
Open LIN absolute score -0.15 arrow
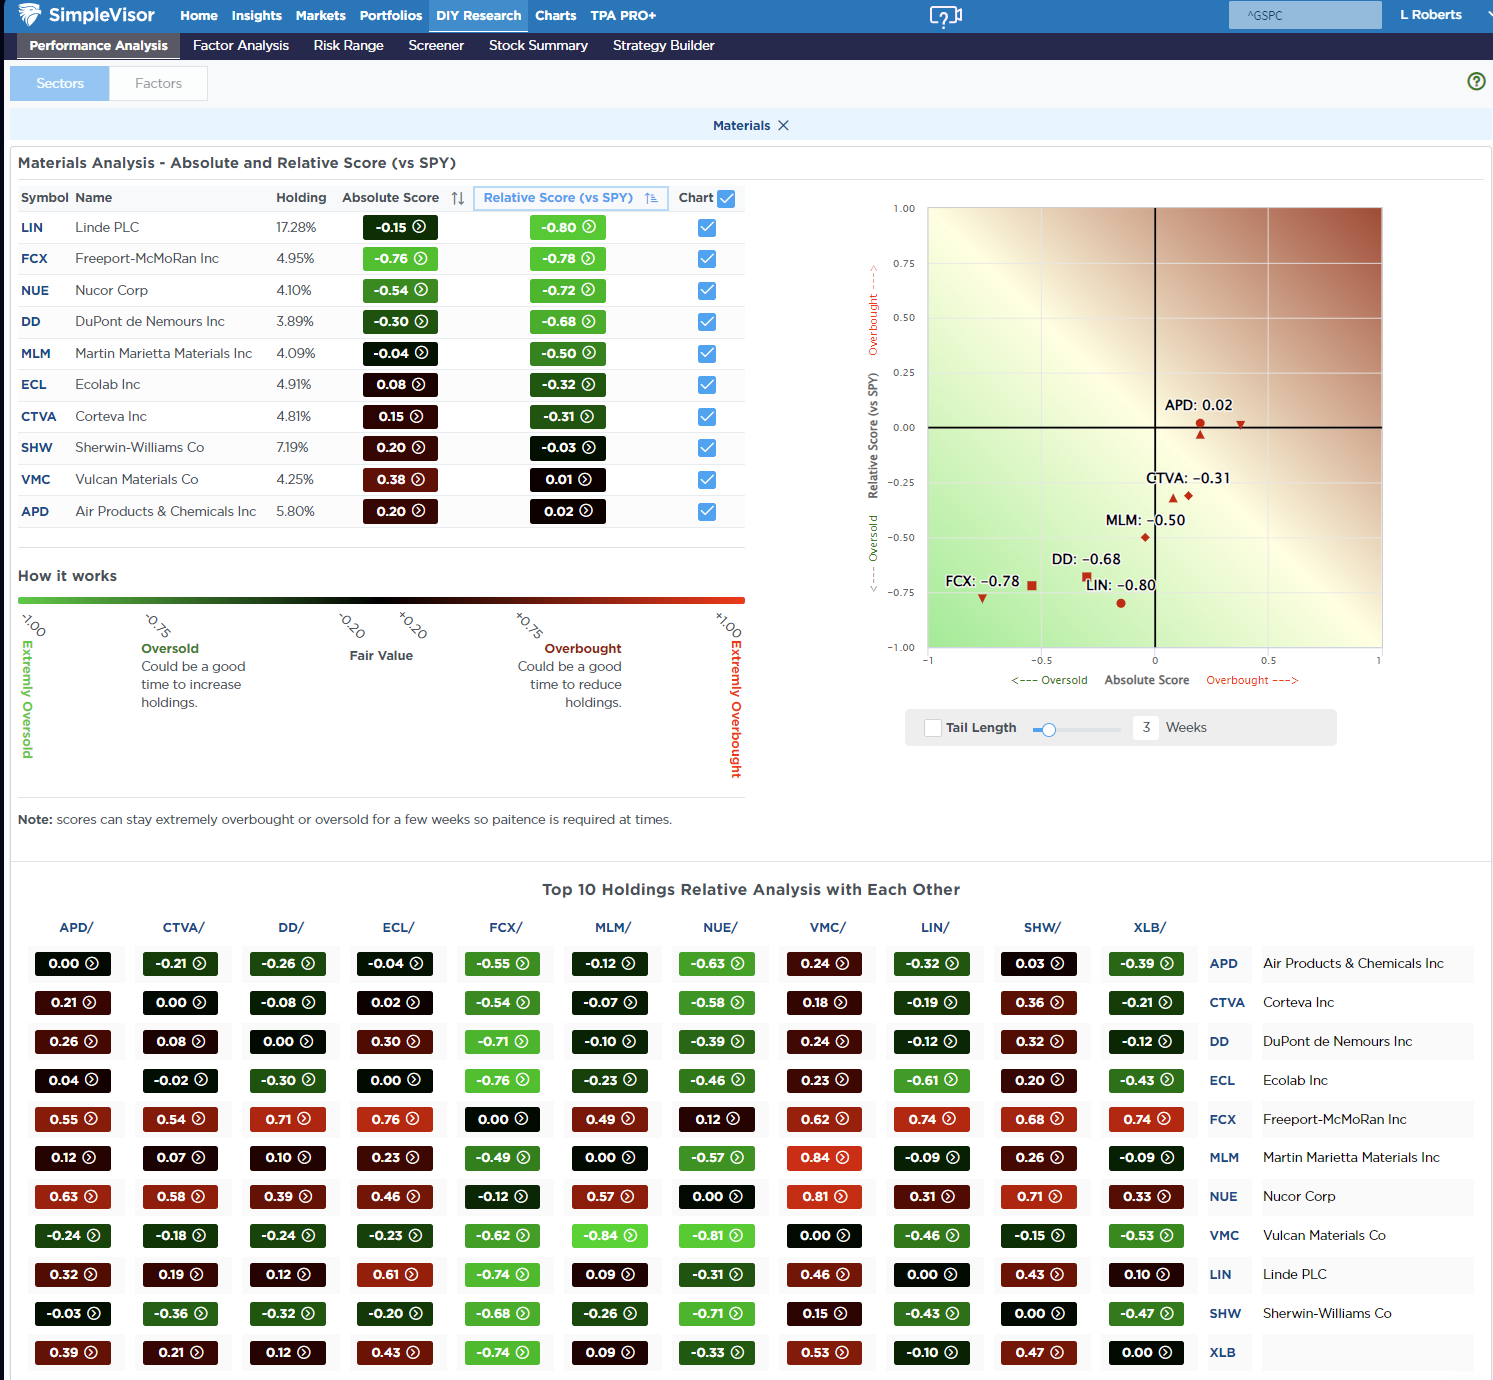[x=419, y=227]
